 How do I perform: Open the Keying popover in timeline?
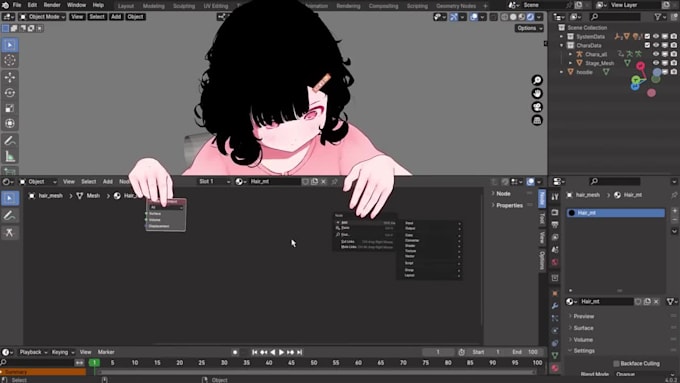coord(63,352)
